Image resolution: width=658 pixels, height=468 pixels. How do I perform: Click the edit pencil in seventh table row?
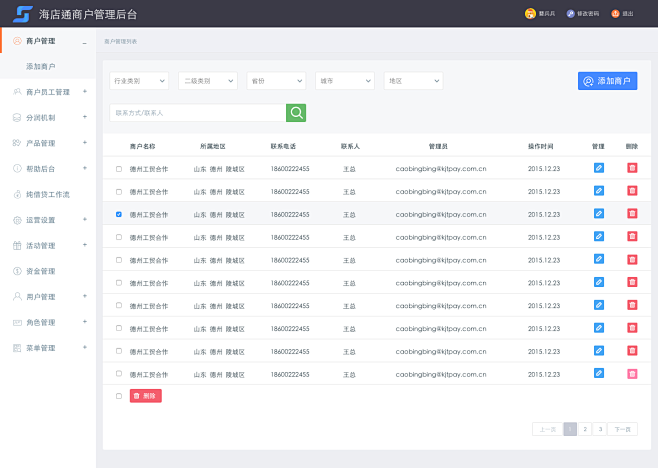[x=599, y=305]
